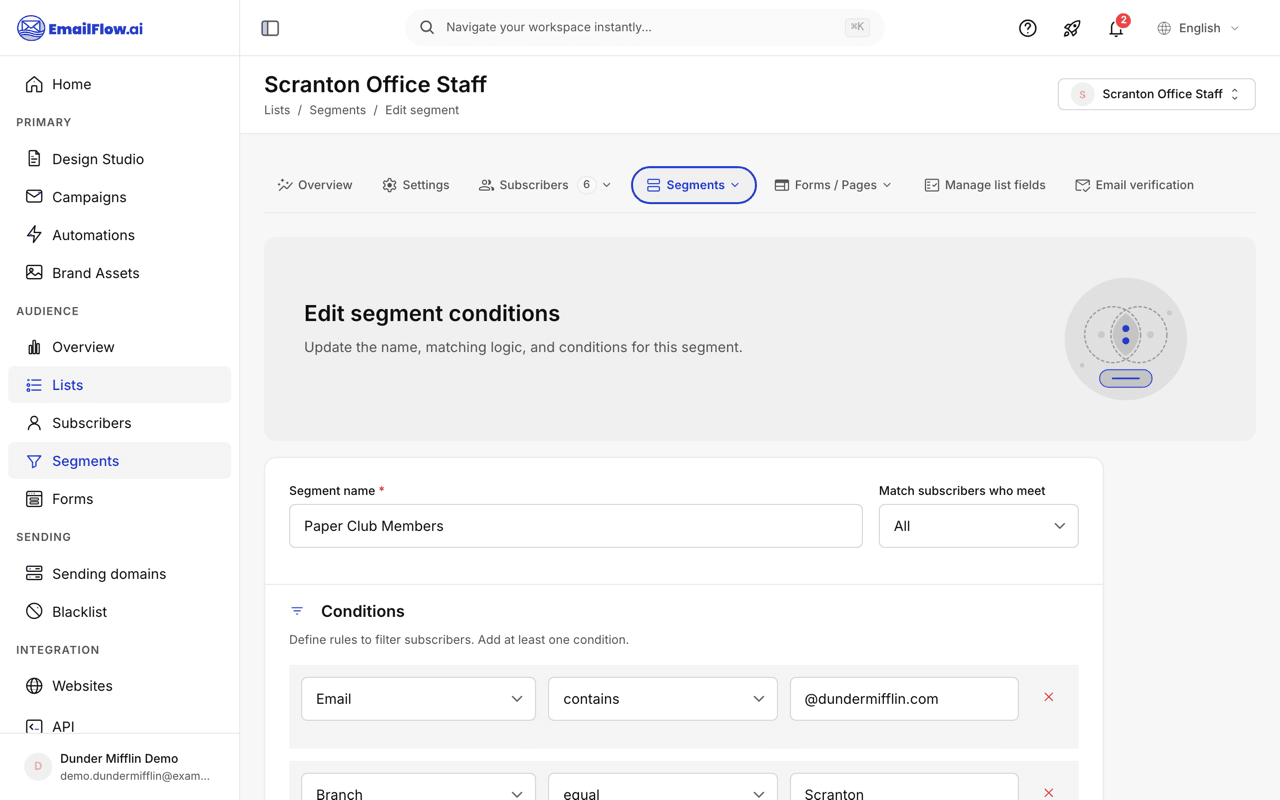Click the subscribers count badge 6

point(587,185)
